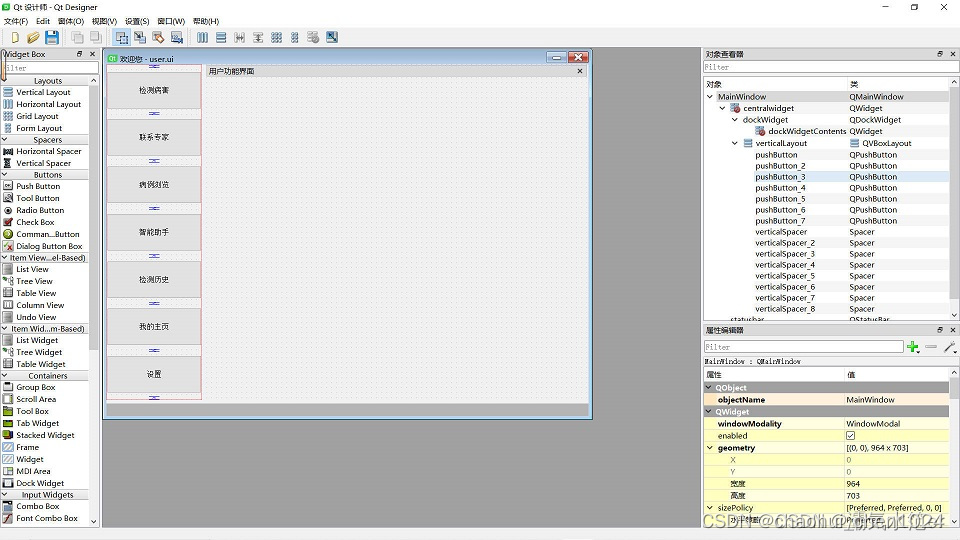The width and height of the screenshot is (960, 540).
Task: Collapse the dockWidget tree node
Action: click(735, 120)
